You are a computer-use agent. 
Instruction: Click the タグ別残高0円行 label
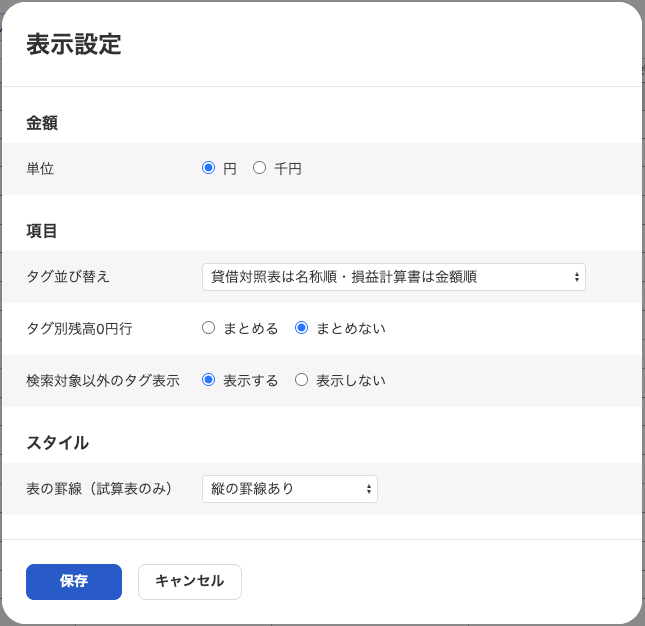79,329
